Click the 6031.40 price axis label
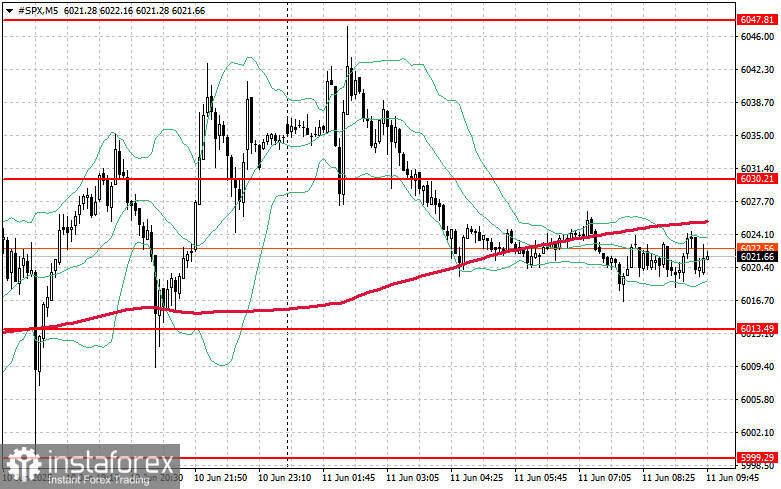 [757, 168]
